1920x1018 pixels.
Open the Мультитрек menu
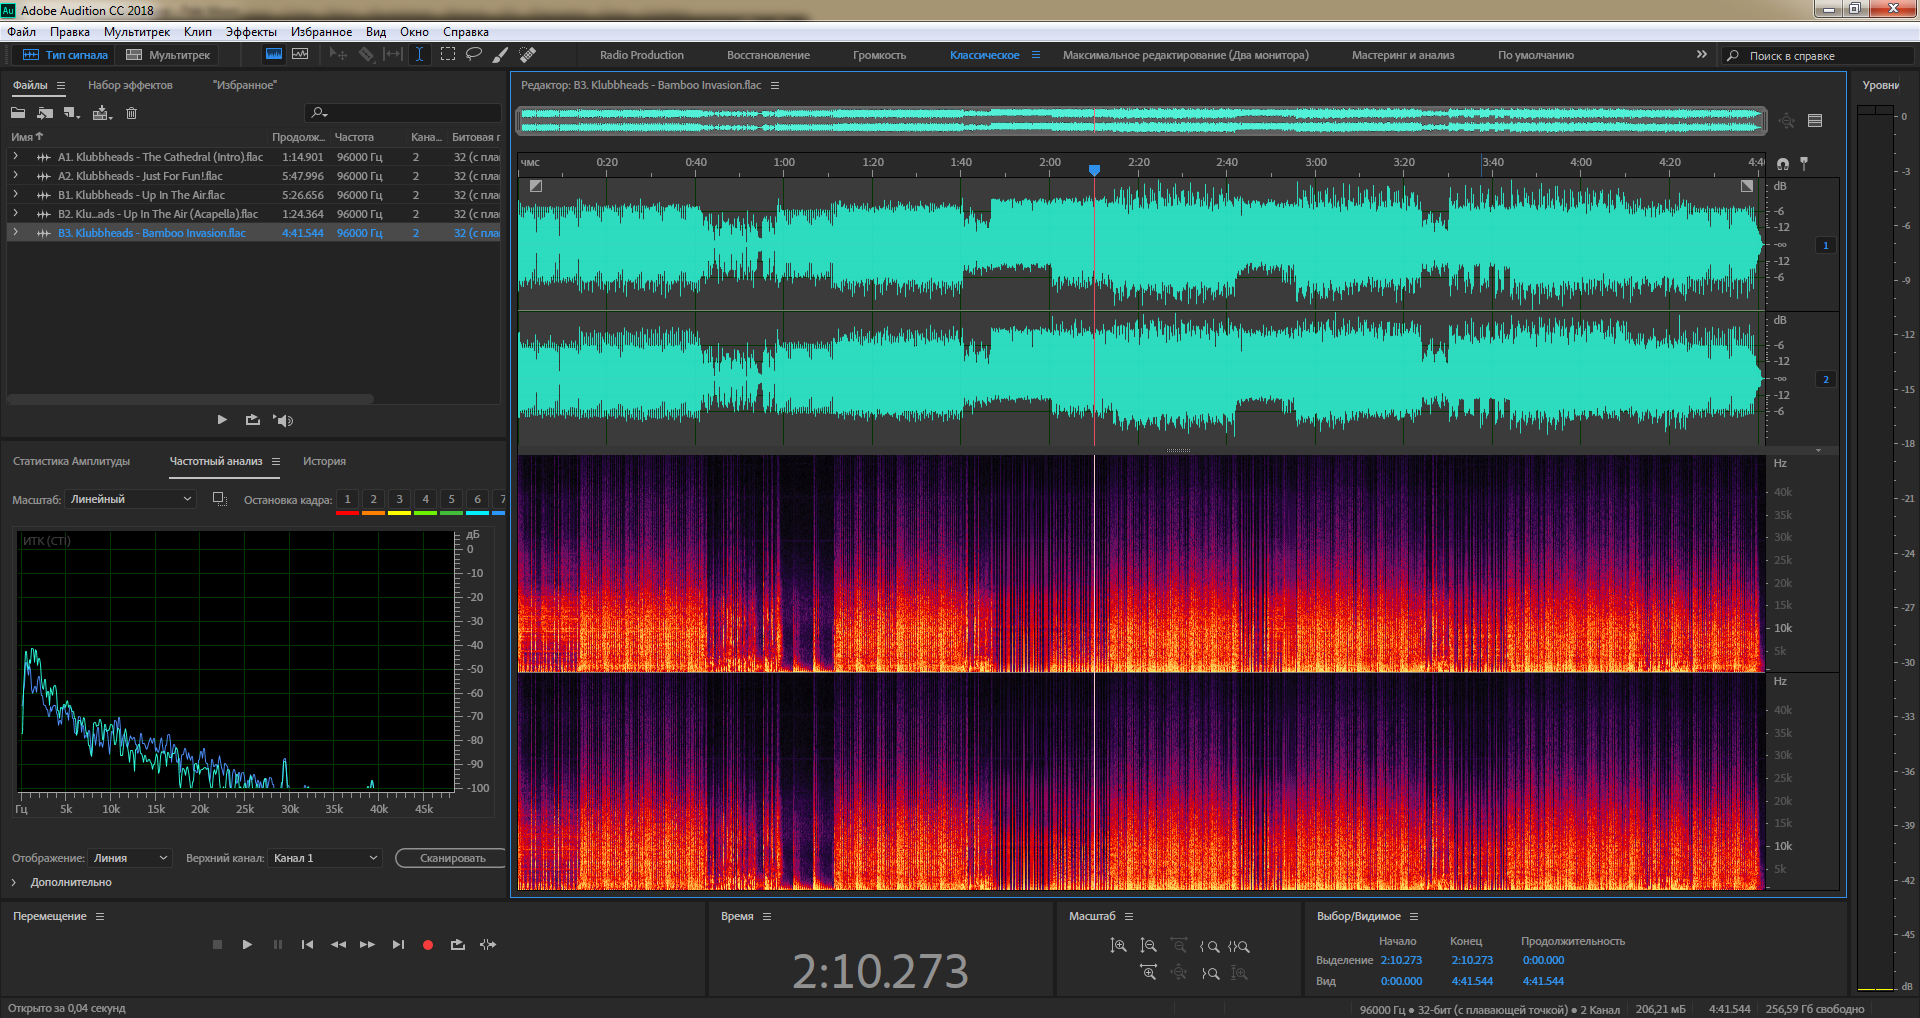(x=137, y=32)
